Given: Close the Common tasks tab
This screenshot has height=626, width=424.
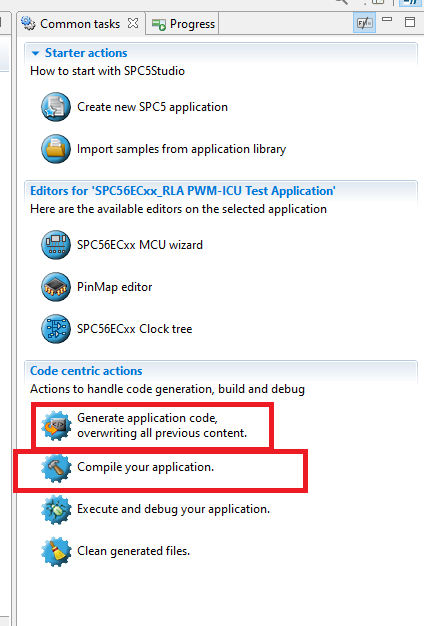Looking at the screenshot, I should point(133,24).
